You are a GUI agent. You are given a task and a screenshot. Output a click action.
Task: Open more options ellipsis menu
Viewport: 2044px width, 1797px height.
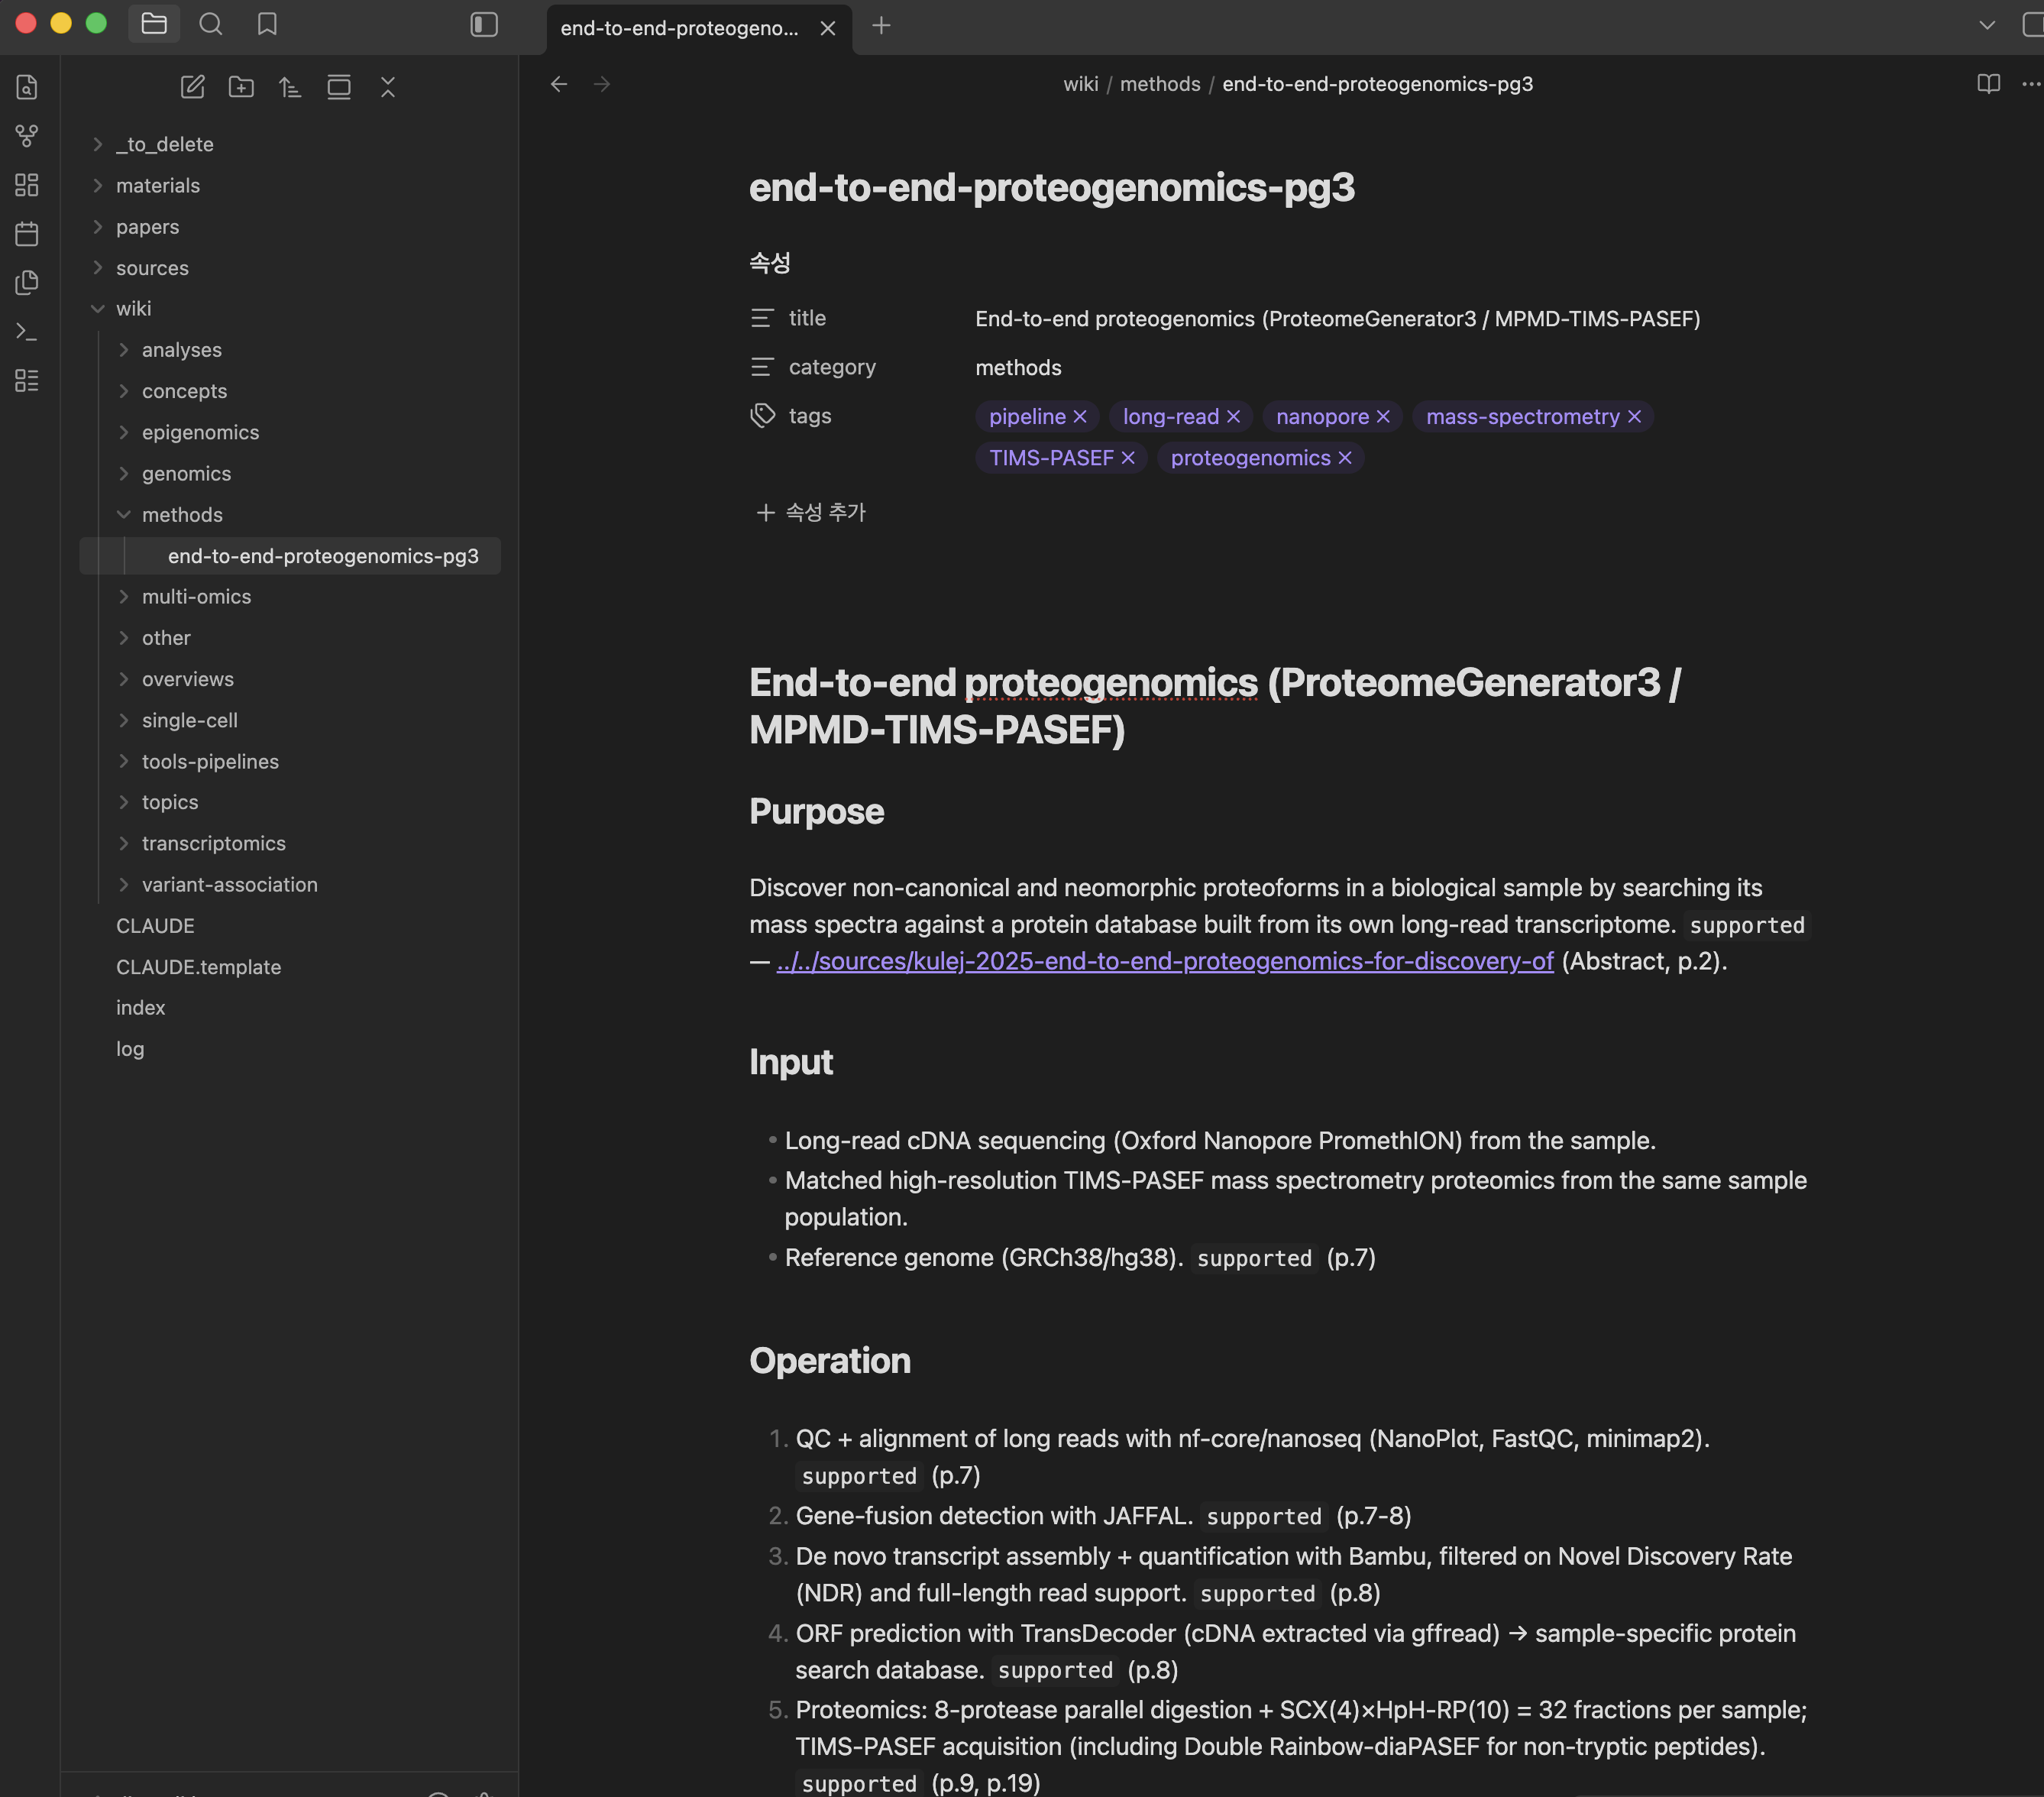point(2031,84)
